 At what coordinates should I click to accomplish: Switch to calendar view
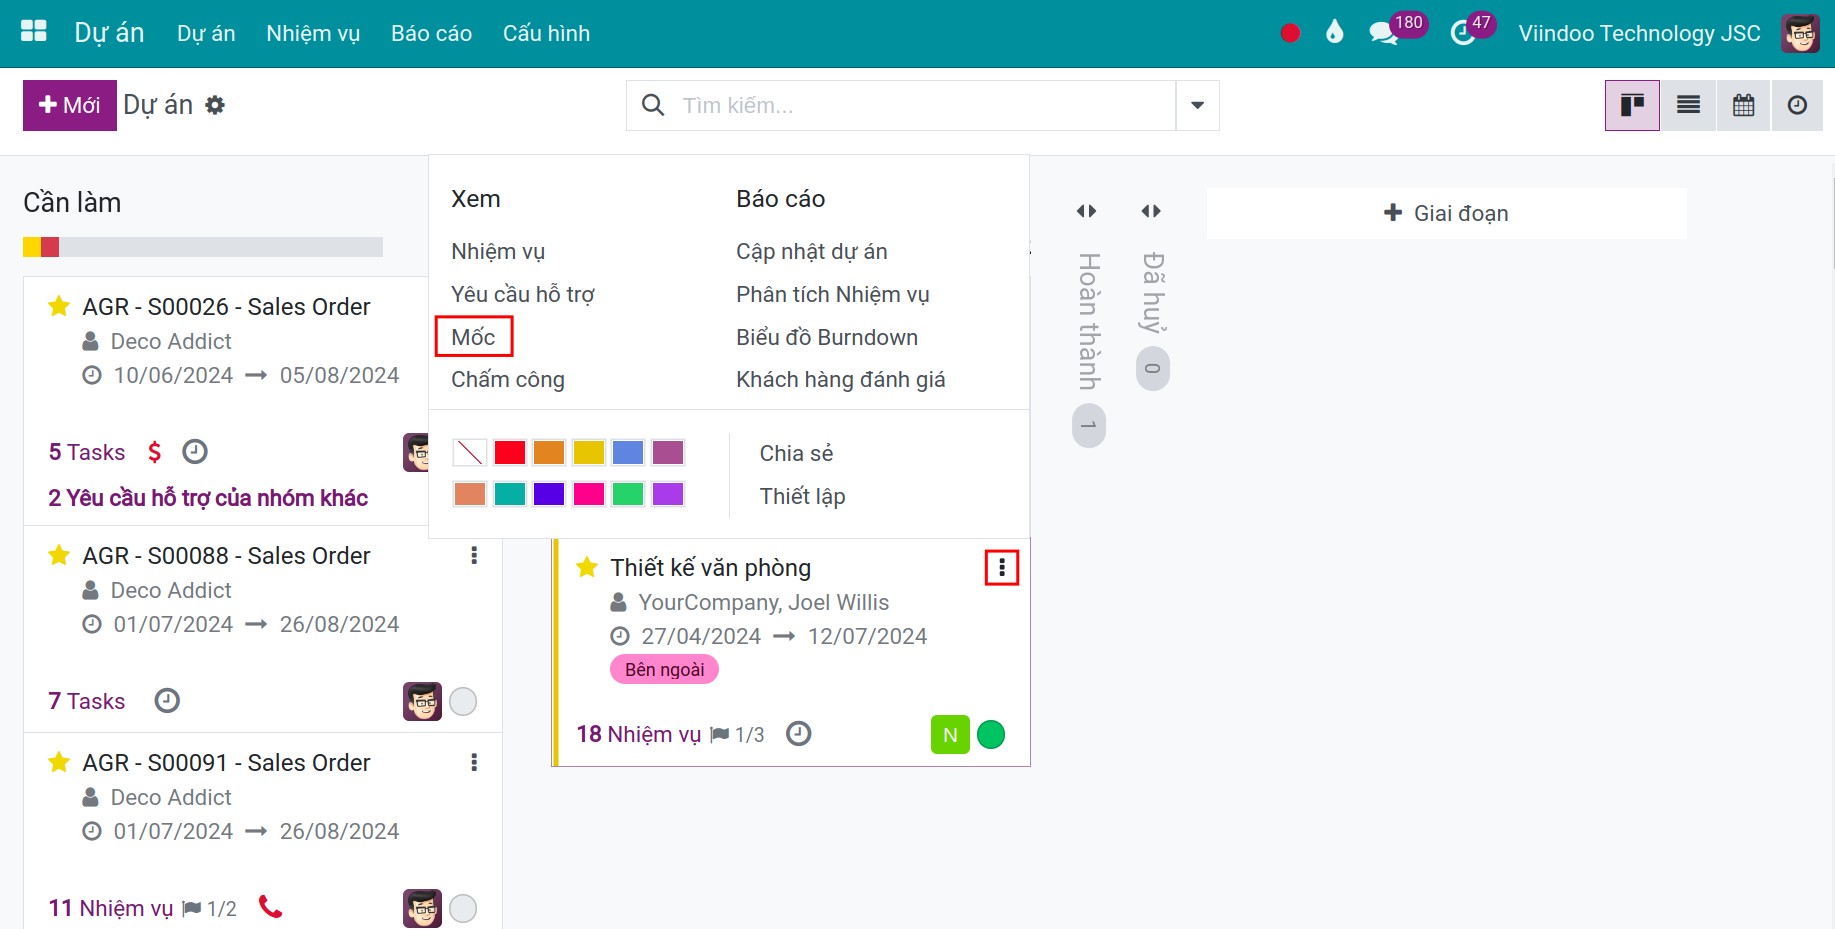click(x=1743, y=105)
